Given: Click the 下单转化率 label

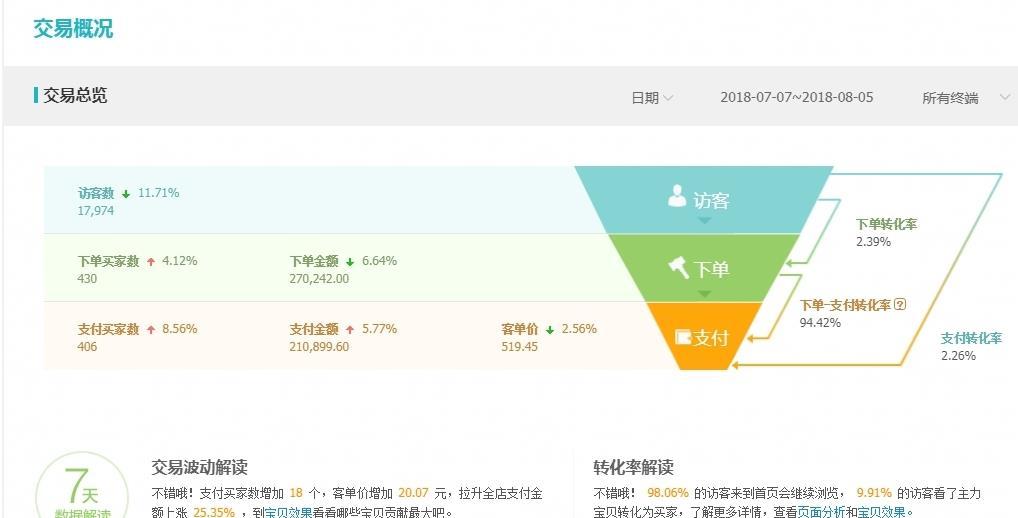Looking at the screenshot, I should tap(887, 224).
